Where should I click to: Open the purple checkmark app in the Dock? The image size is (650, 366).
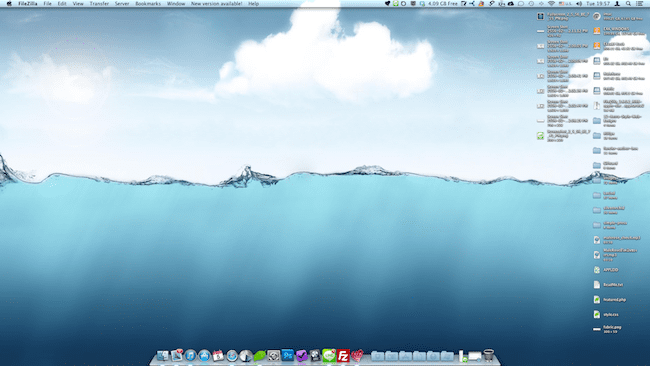point(301,356)
